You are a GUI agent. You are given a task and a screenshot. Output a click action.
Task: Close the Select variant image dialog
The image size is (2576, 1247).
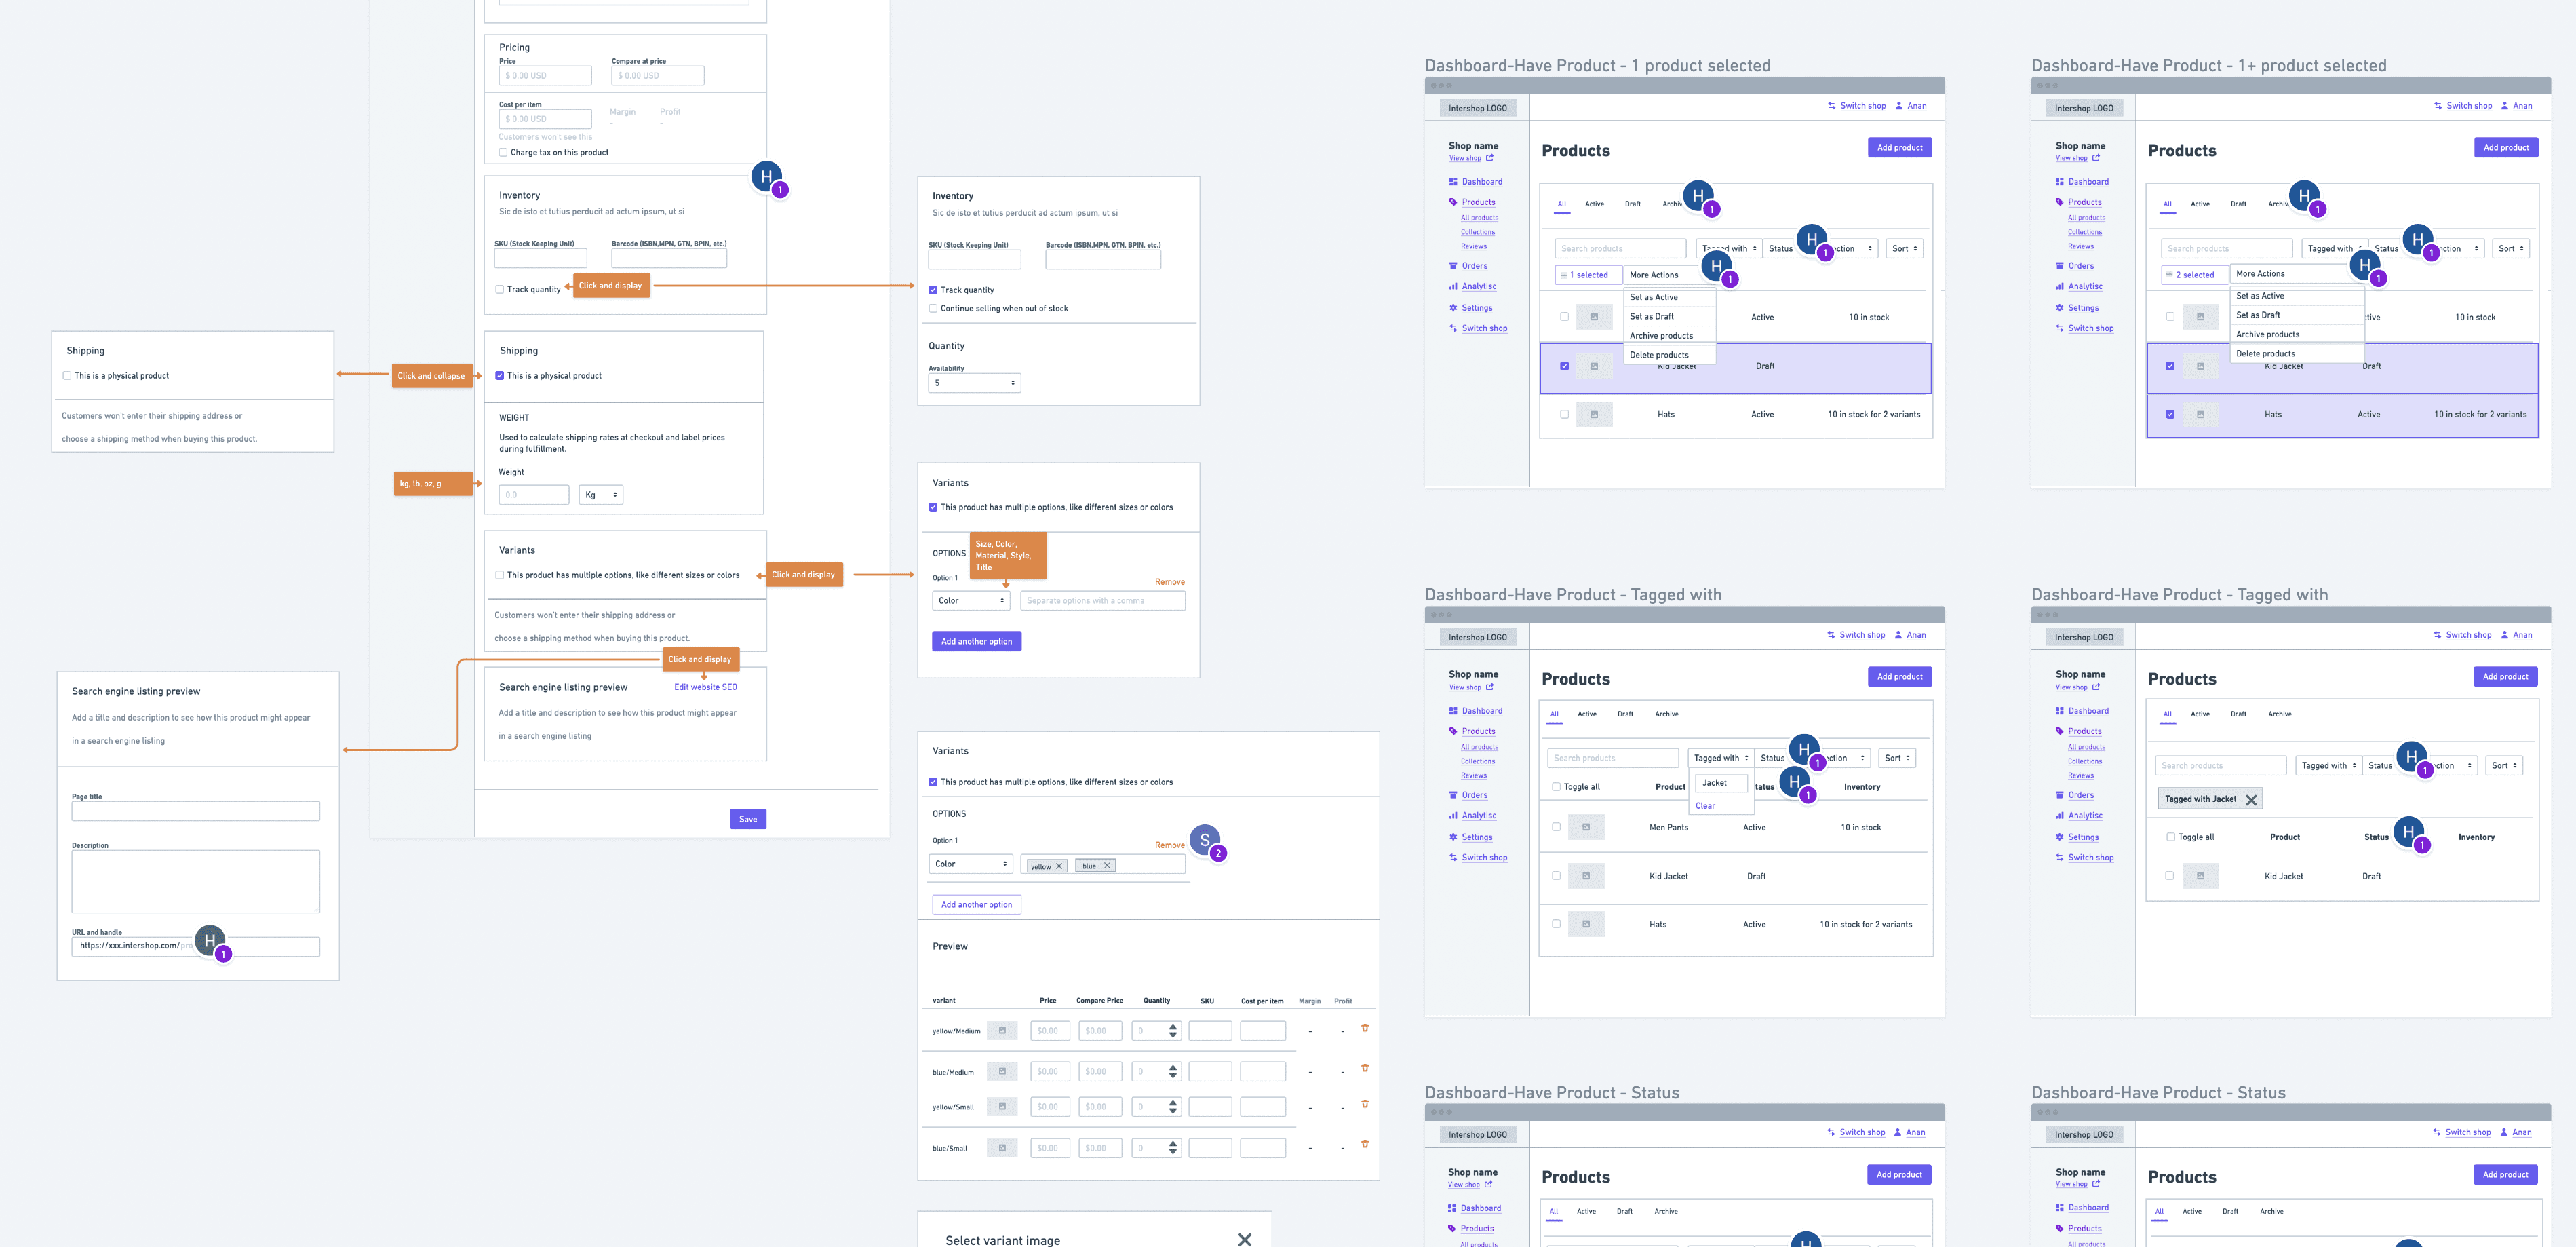click(x=1244, y=1239)
